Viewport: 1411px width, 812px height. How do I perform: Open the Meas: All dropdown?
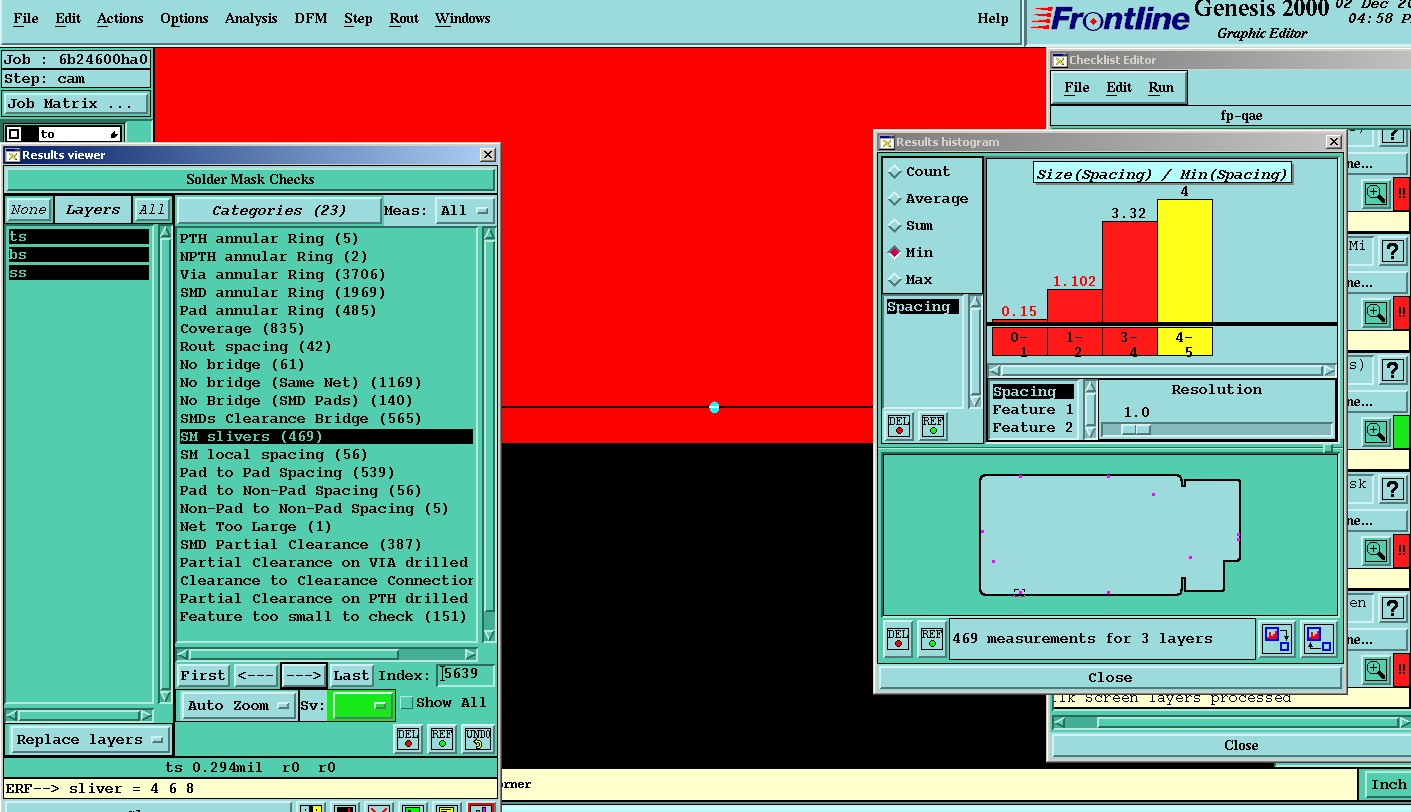[466, 210]
